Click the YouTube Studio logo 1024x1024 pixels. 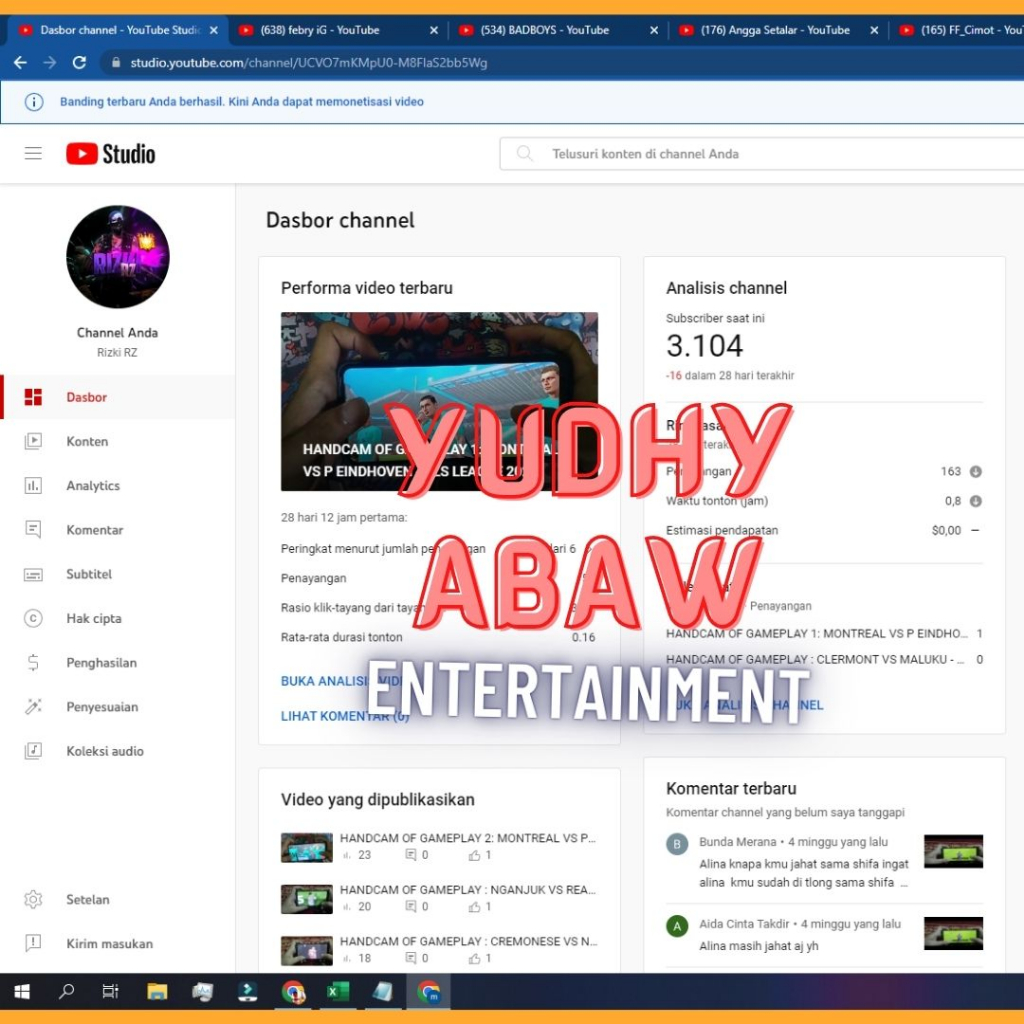coord(111,153)
